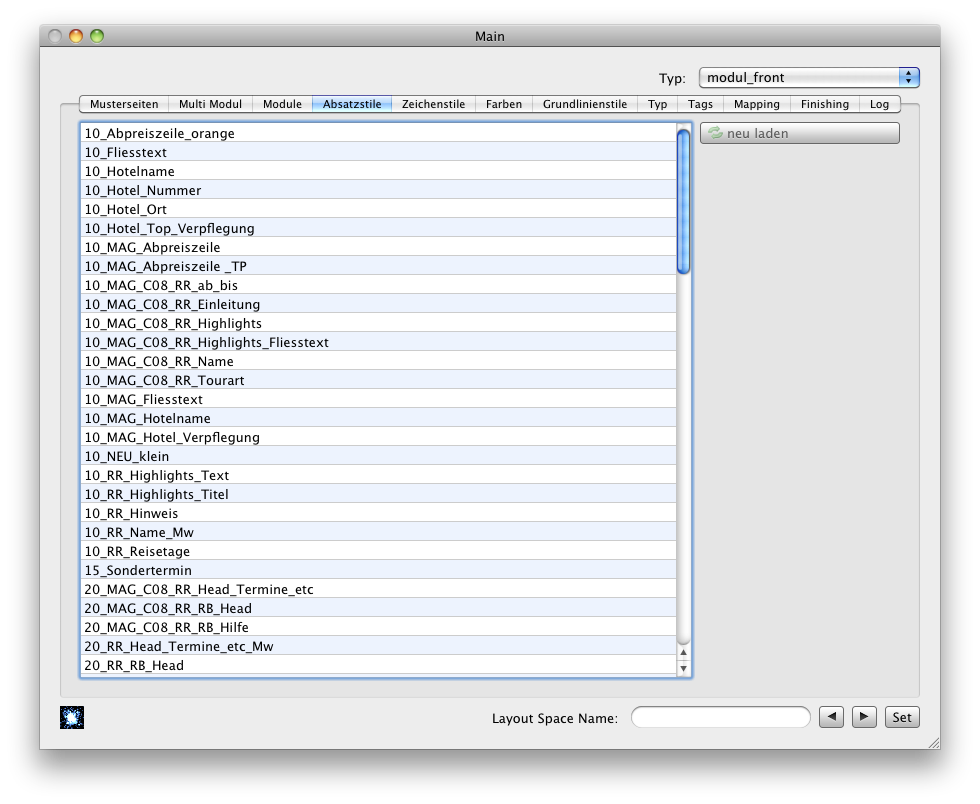
Task: Click the next arrow button
Action: click(865, 717)
